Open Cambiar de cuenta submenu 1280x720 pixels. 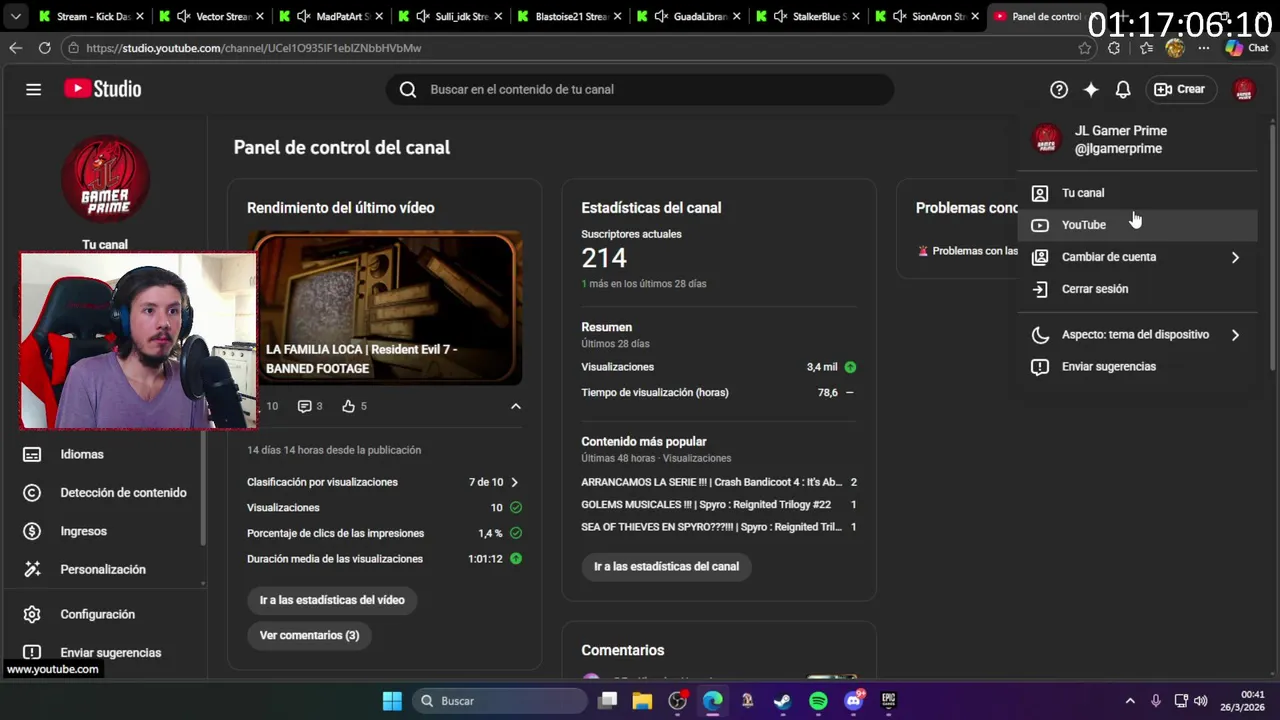coord(1138,257)
